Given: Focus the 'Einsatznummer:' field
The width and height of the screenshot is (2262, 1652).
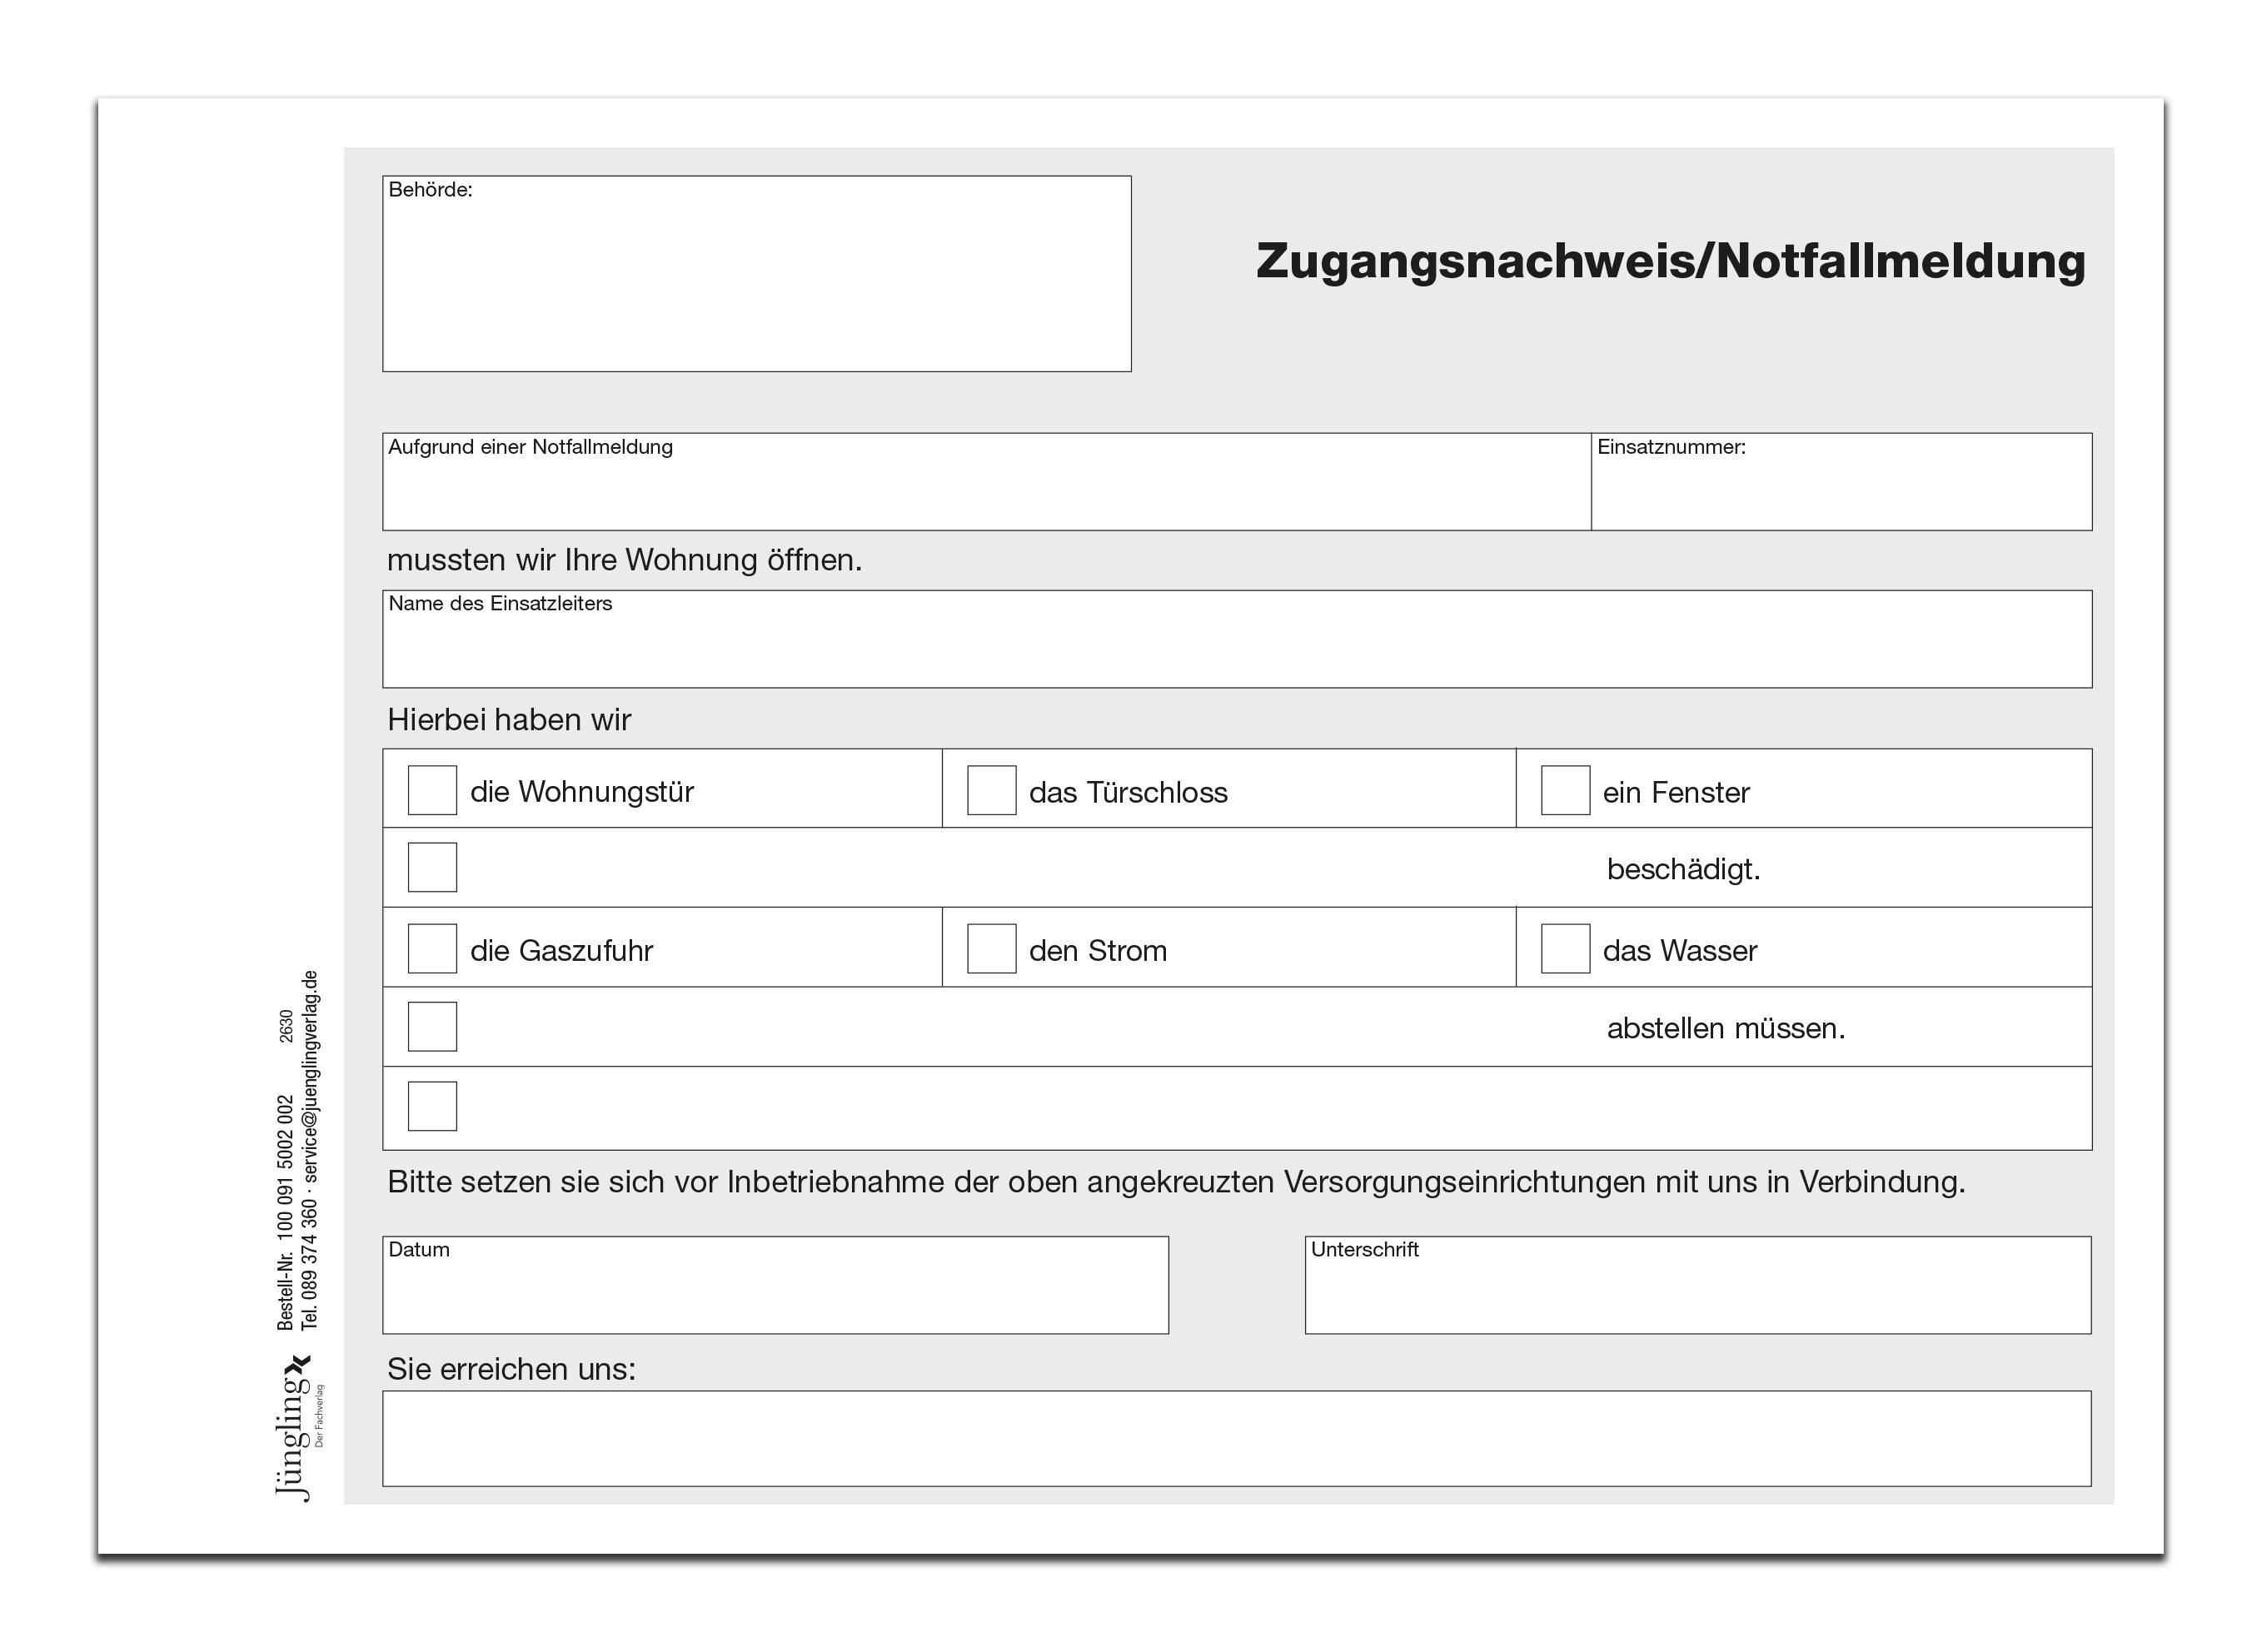Looking at the screenshot, I should 1841,482.
